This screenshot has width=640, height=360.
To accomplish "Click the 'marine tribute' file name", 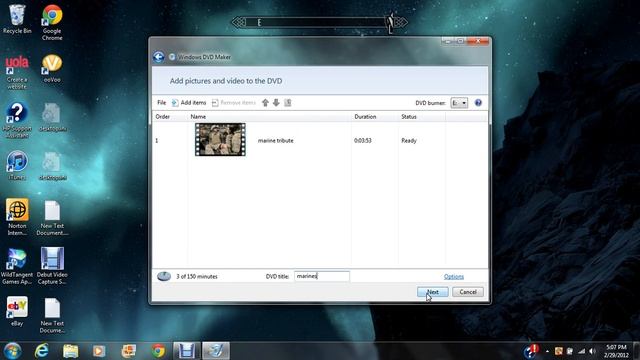I will pyautogui.click(x=276, y=140).
